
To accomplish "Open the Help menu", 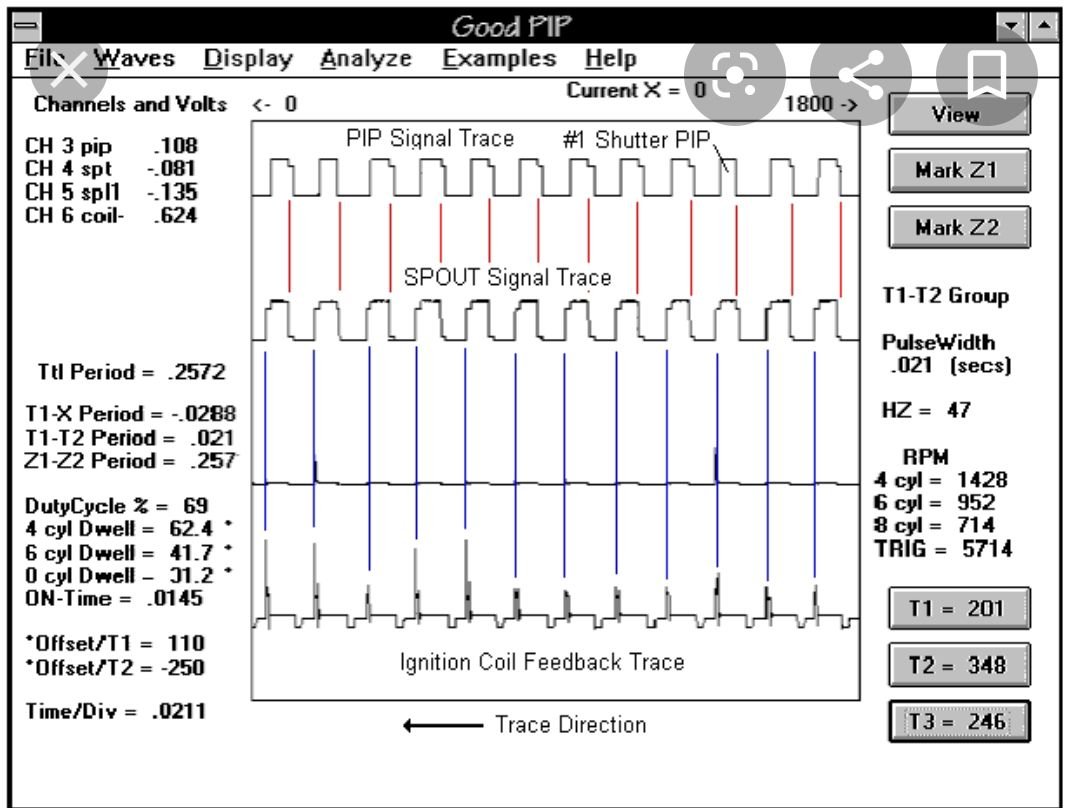I will (614, 59).
